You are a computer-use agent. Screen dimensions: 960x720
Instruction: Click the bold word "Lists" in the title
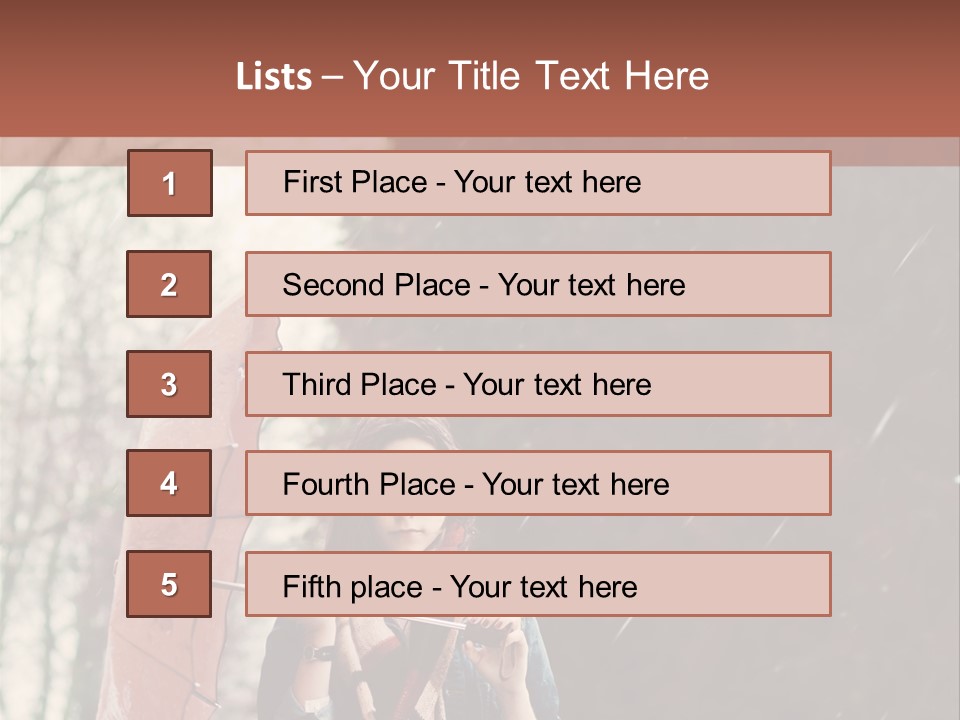click(273, 77)
